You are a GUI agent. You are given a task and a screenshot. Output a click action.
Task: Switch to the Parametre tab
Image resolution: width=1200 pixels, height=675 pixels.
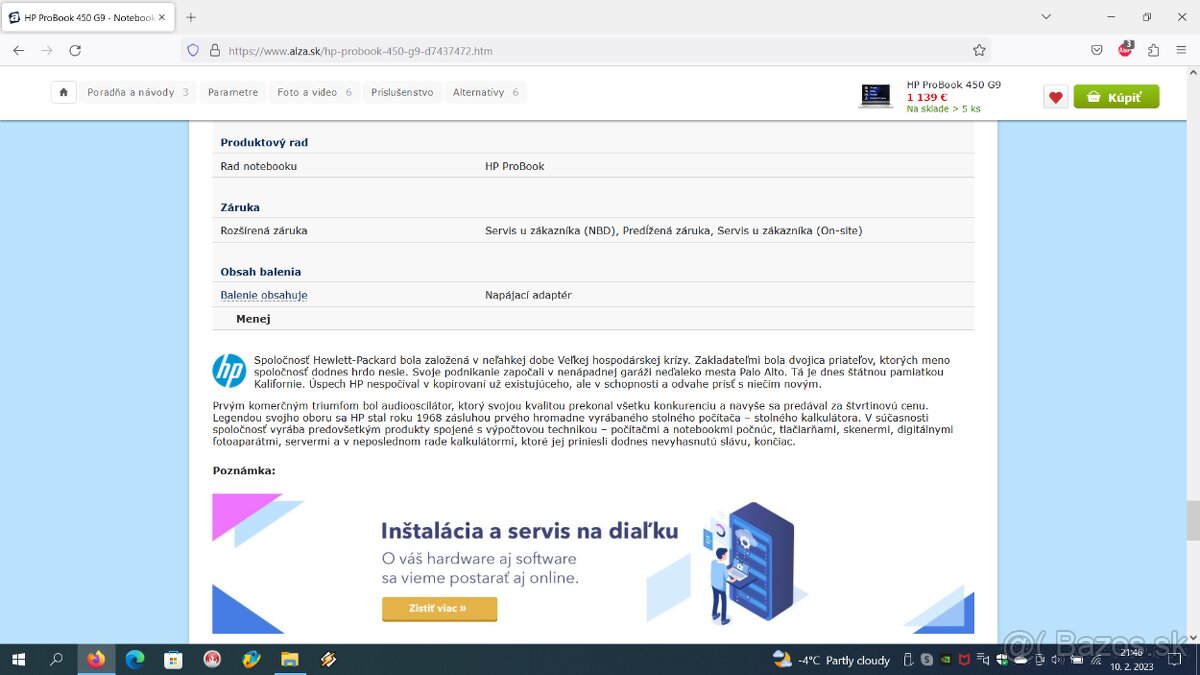point(233,92)
